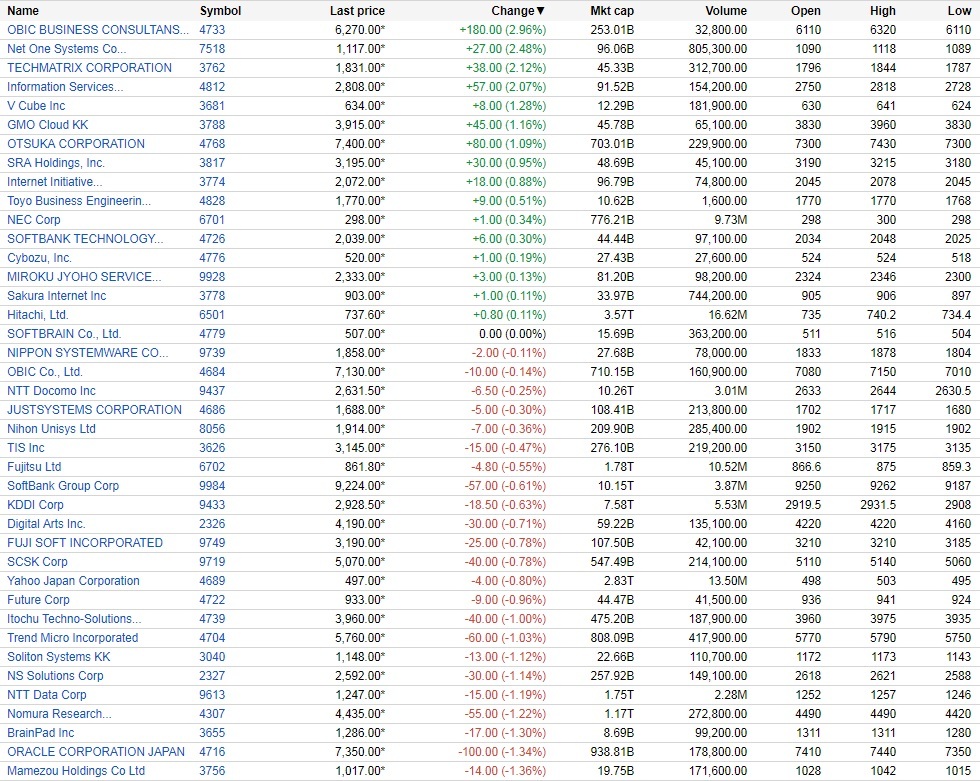The width and height of the screenshot is (980, 781).
Task: Click symbol 4704 for Trend Micro
Action: coord(212,637)
